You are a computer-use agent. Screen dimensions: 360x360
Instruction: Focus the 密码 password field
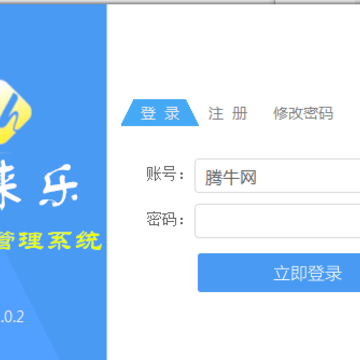click(x=277, y=221)
